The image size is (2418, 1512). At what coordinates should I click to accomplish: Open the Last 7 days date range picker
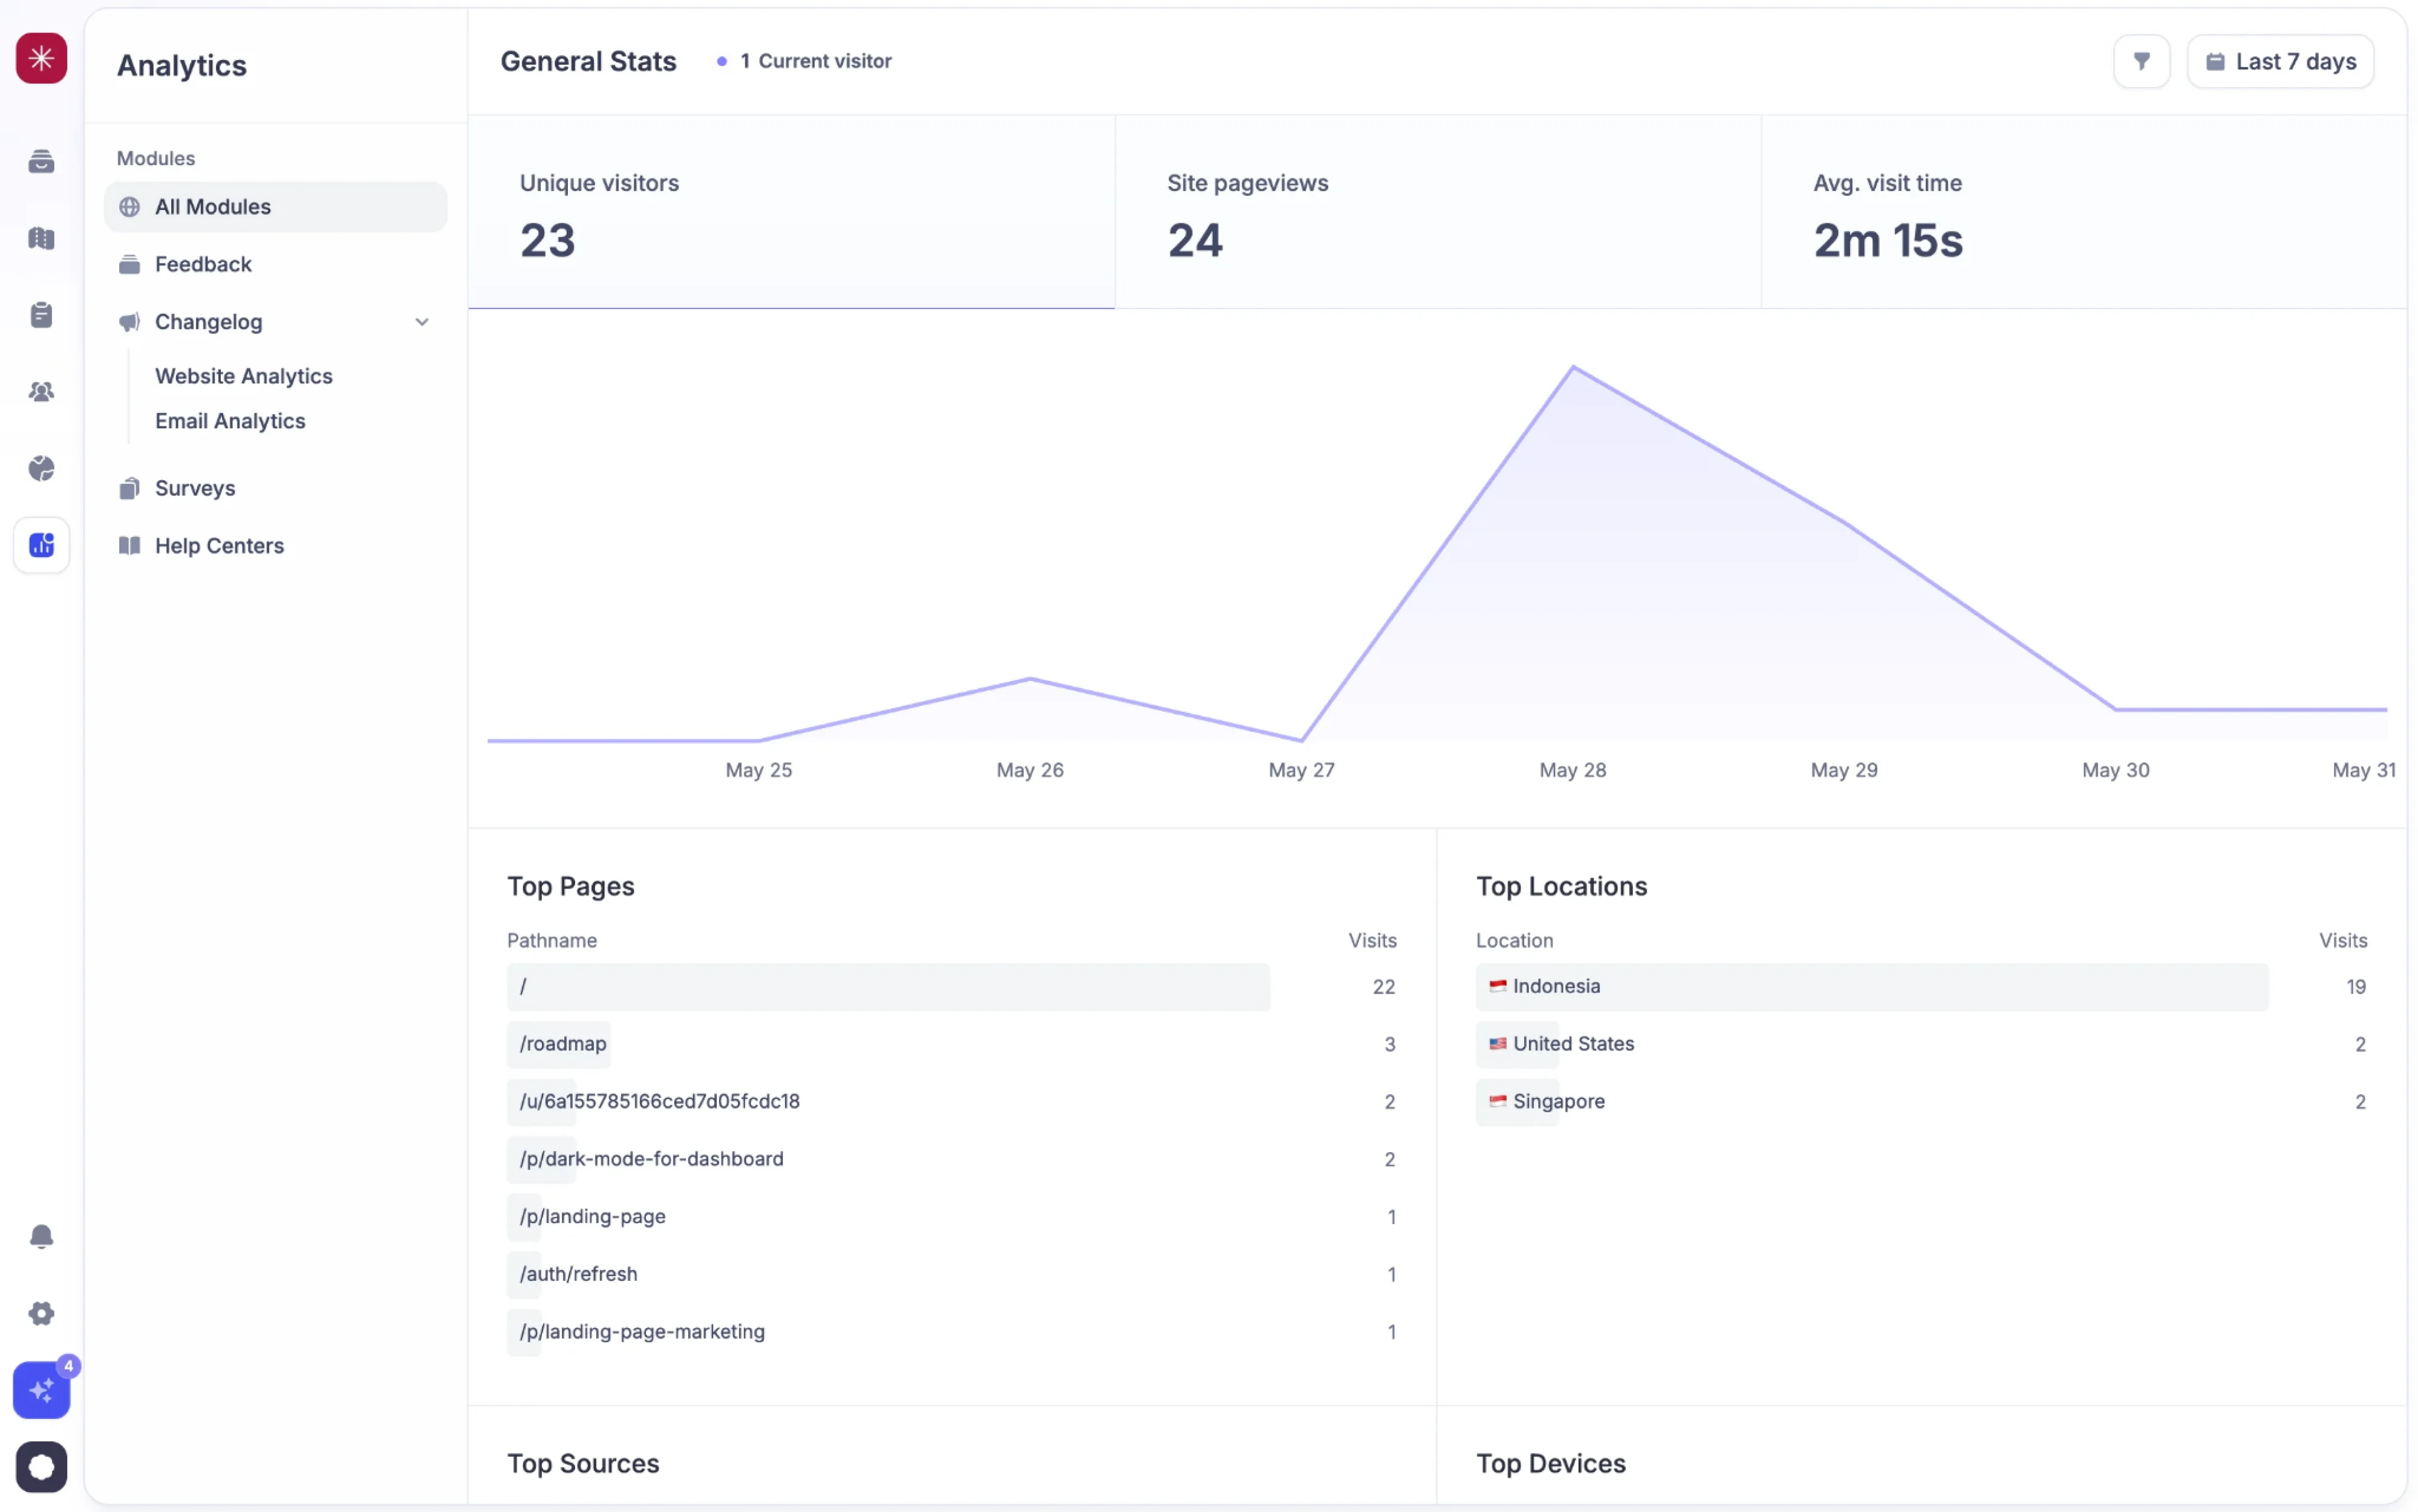tap(2280, 61)
